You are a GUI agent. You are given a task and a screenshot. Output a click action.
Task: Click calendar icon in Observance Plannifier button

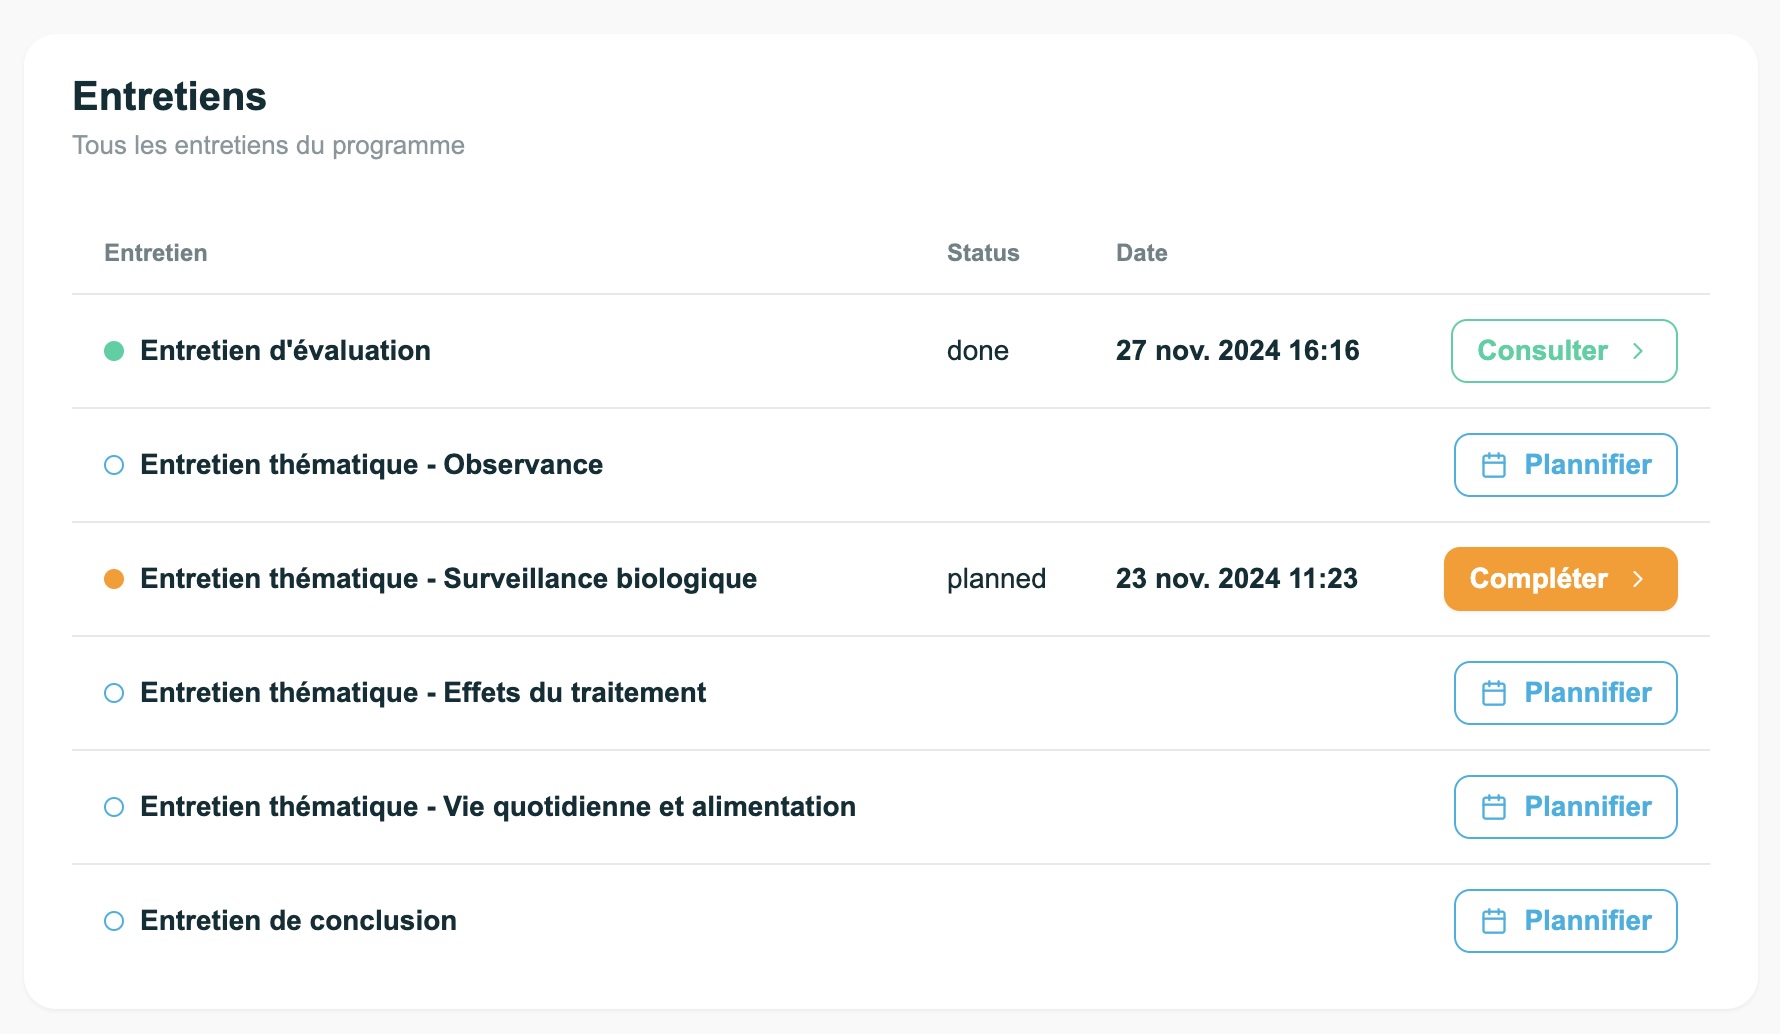[x=1493, y=465]
